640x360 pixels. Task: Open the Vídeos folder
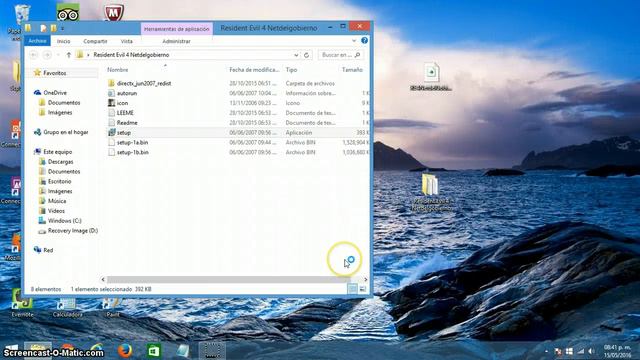pyautogui.click(x=56, y=211)
